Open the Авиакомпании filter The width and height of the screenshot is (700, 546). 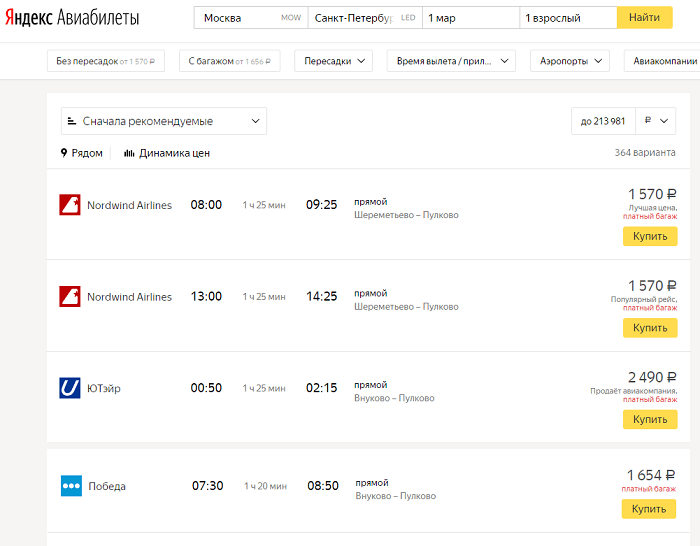[662, 61]
